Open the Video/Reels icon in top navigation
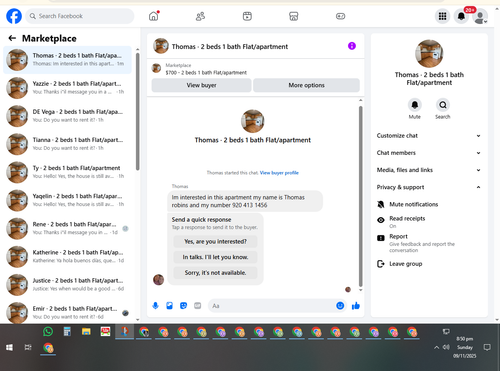This screenshot has width=500, height=371. pos(247,16)
